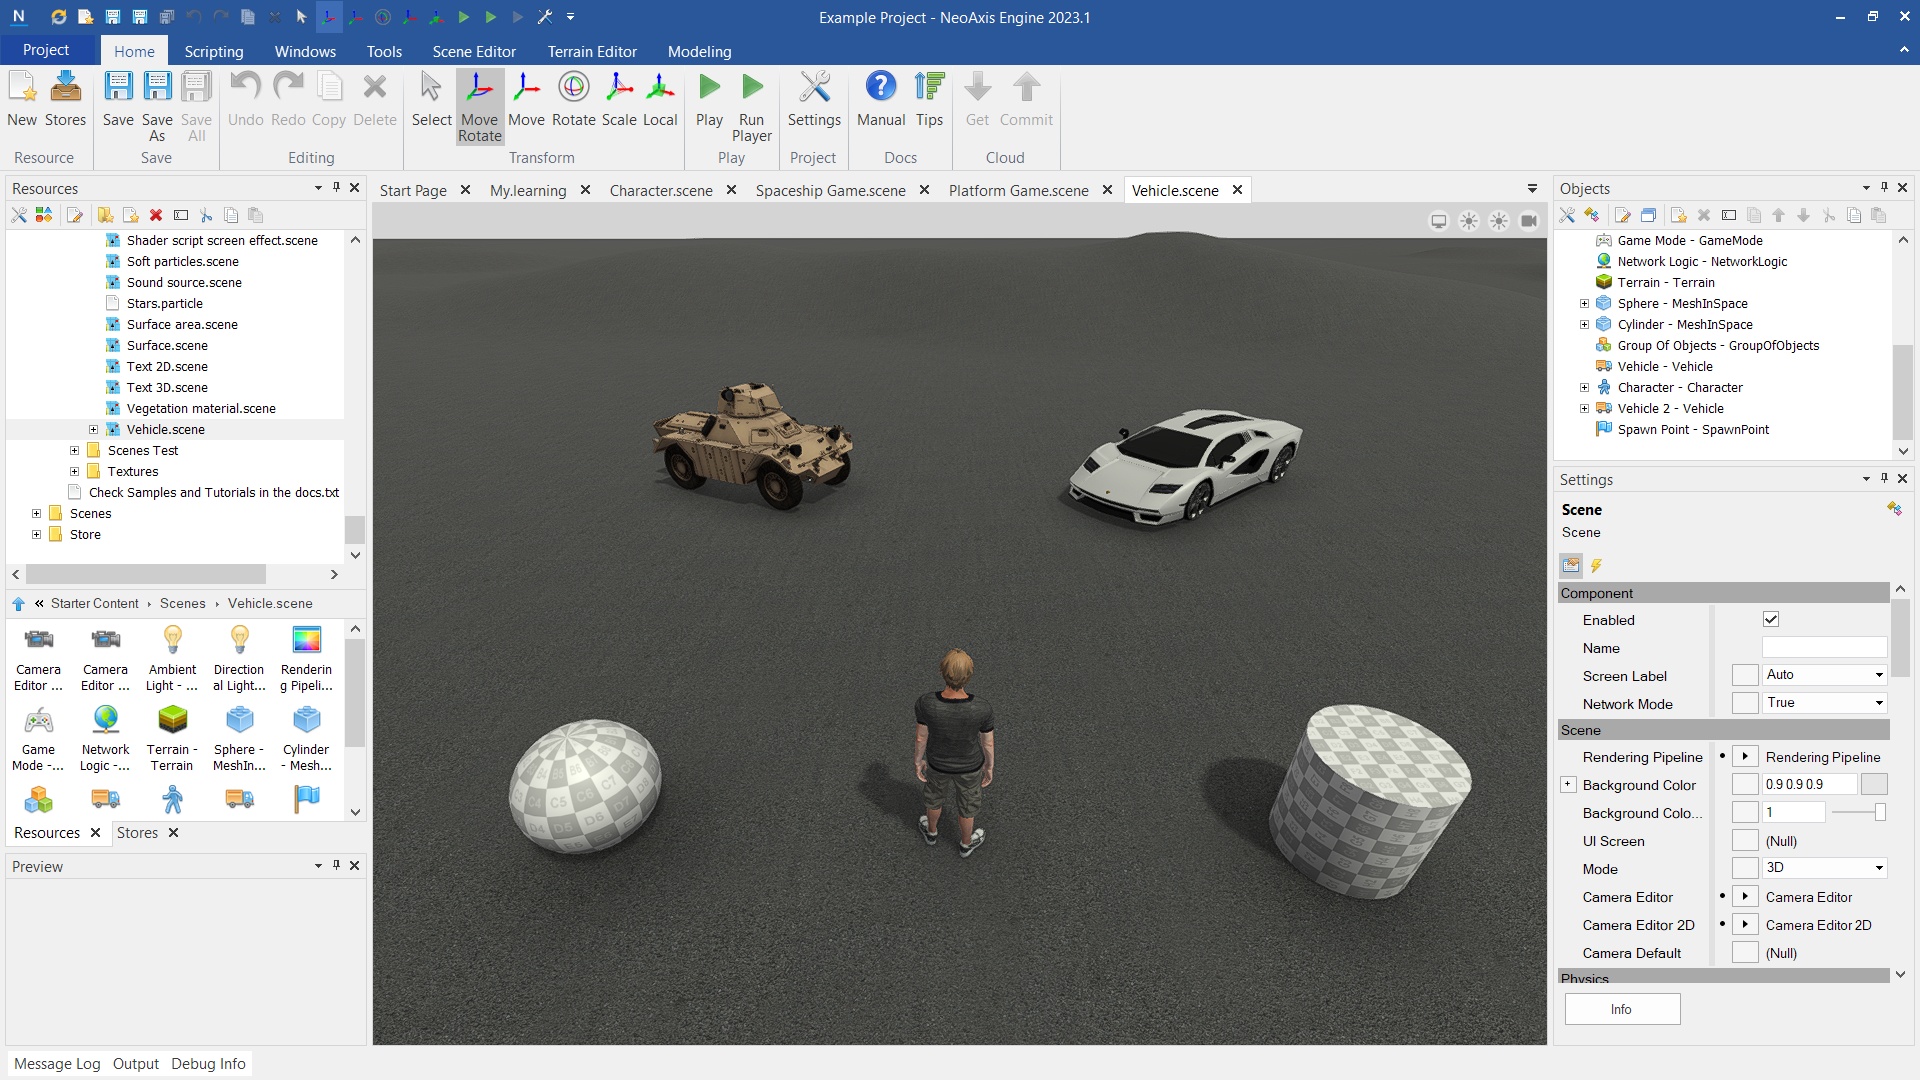Open the Manual help docs

coord(880,99)
